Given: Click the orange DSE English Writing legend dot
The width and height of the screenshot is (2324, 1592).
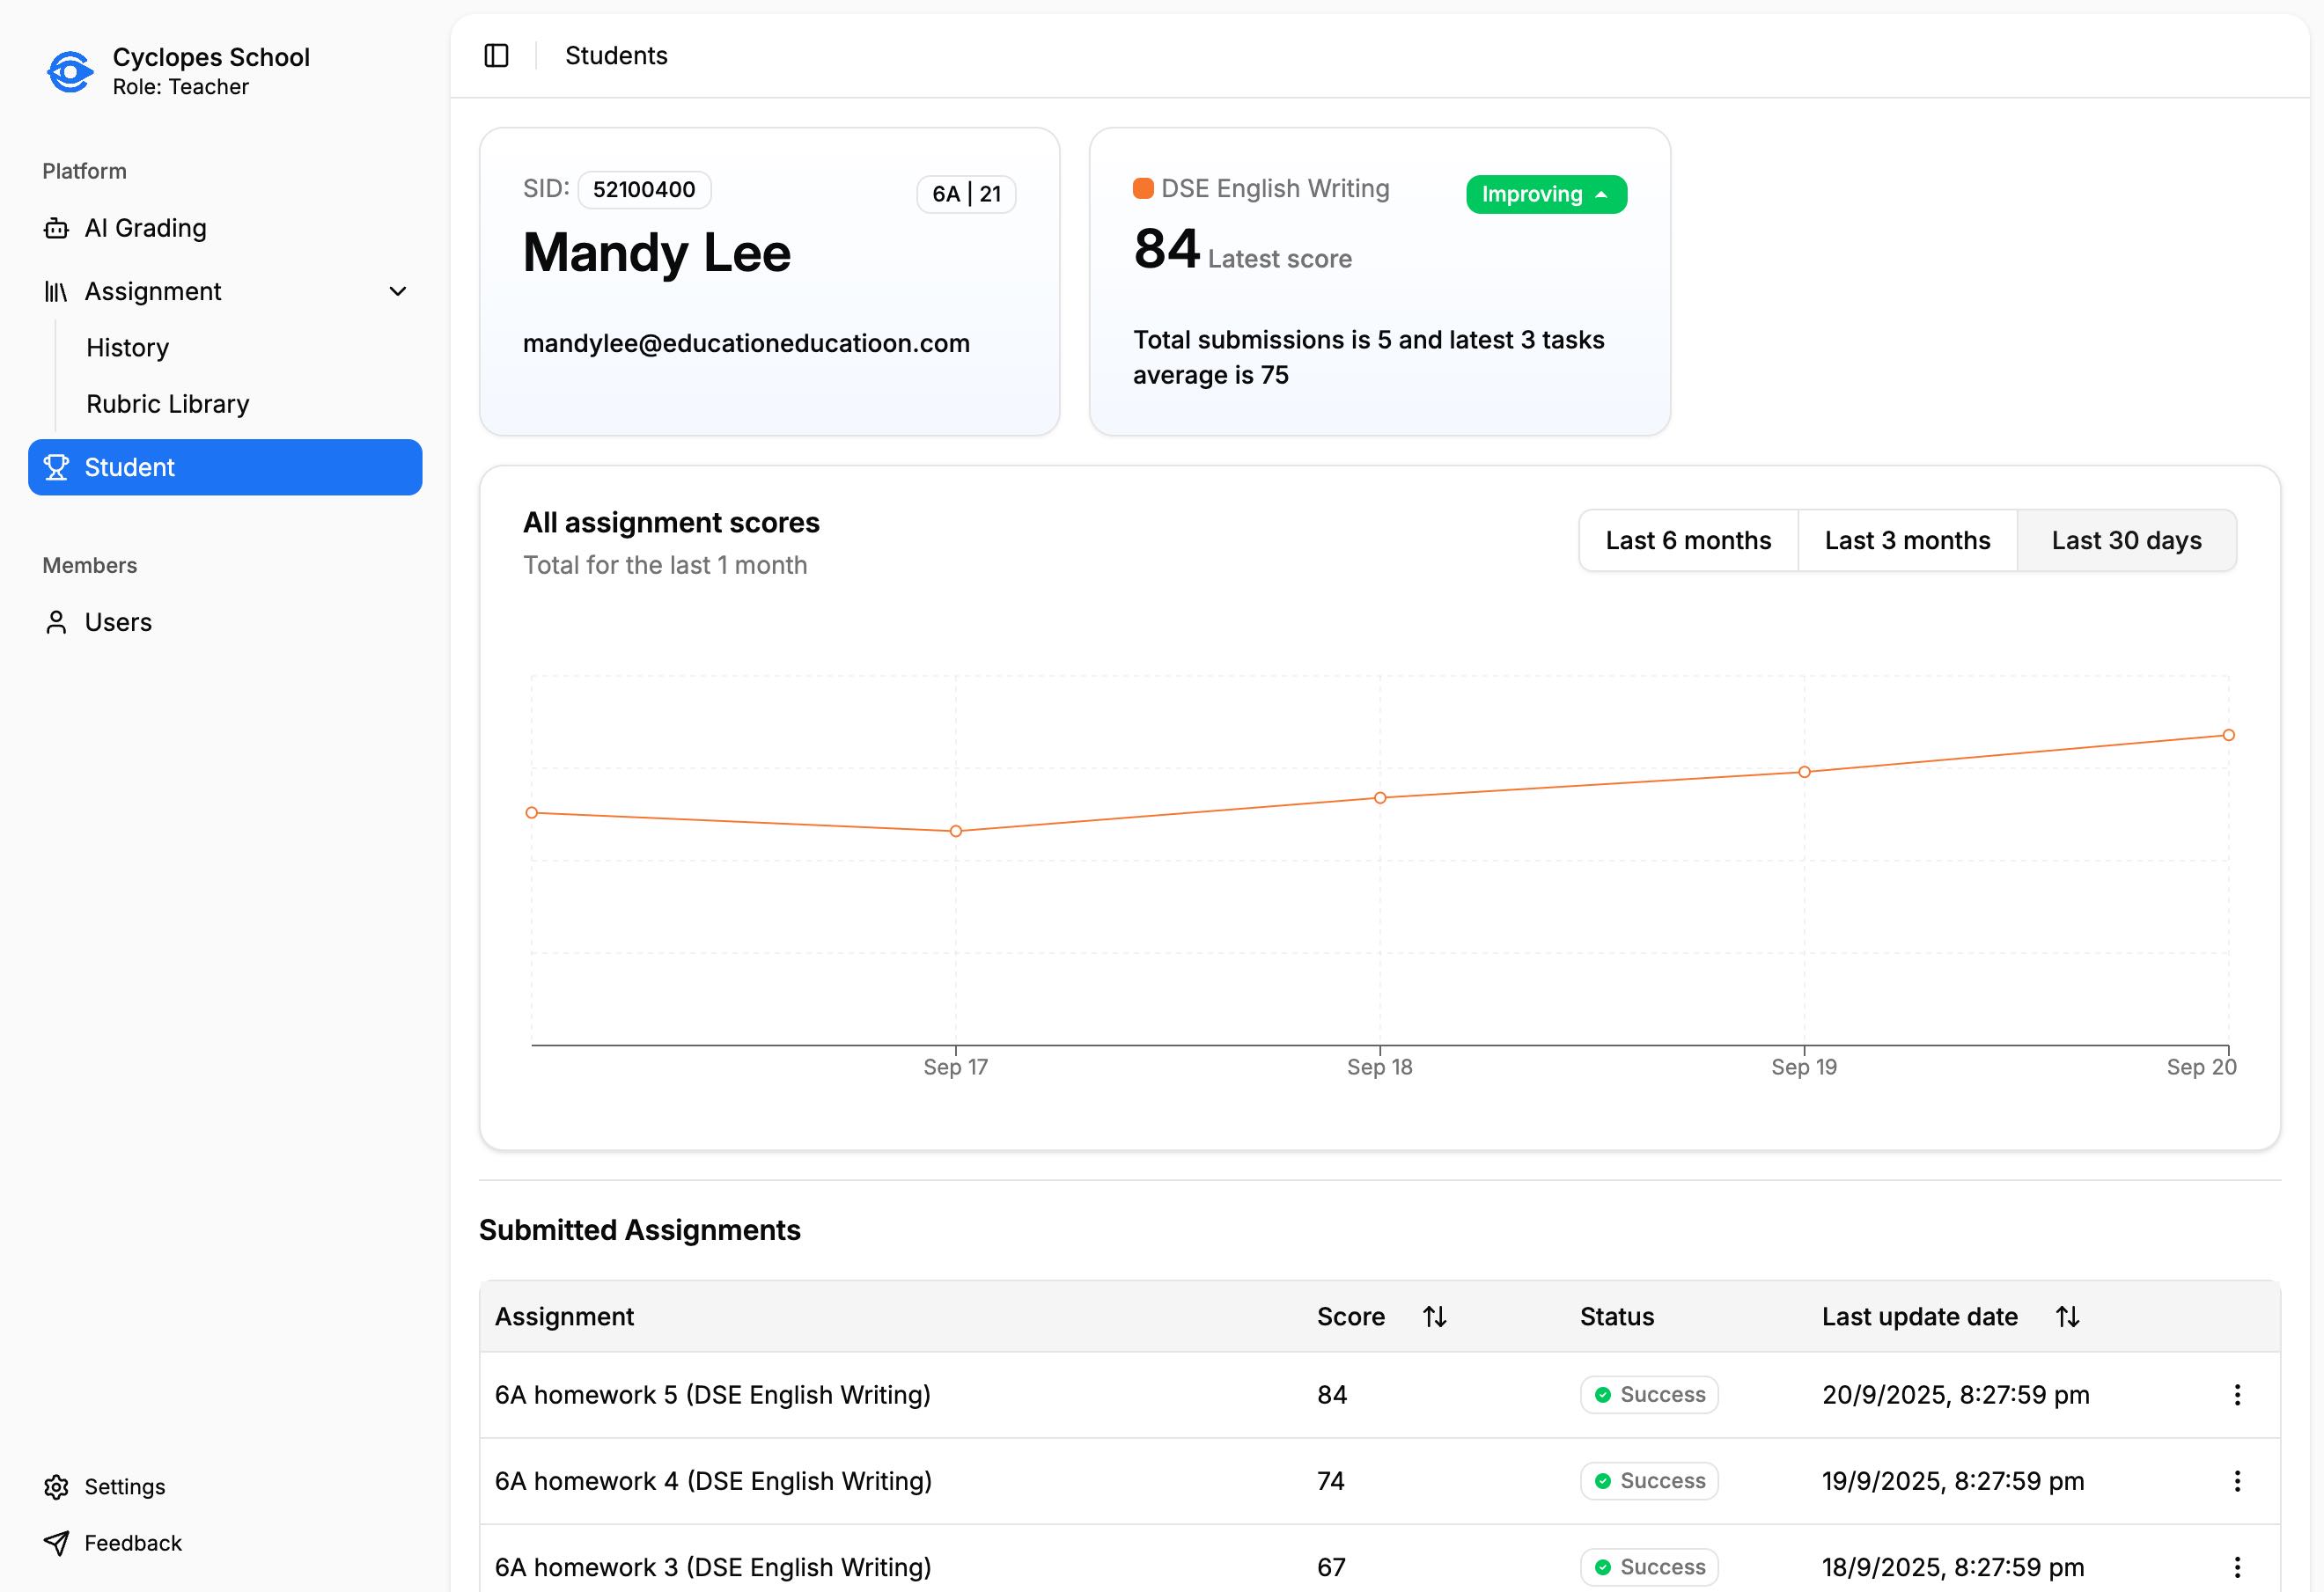Looking at the screenshot, I should (1143, 187).
